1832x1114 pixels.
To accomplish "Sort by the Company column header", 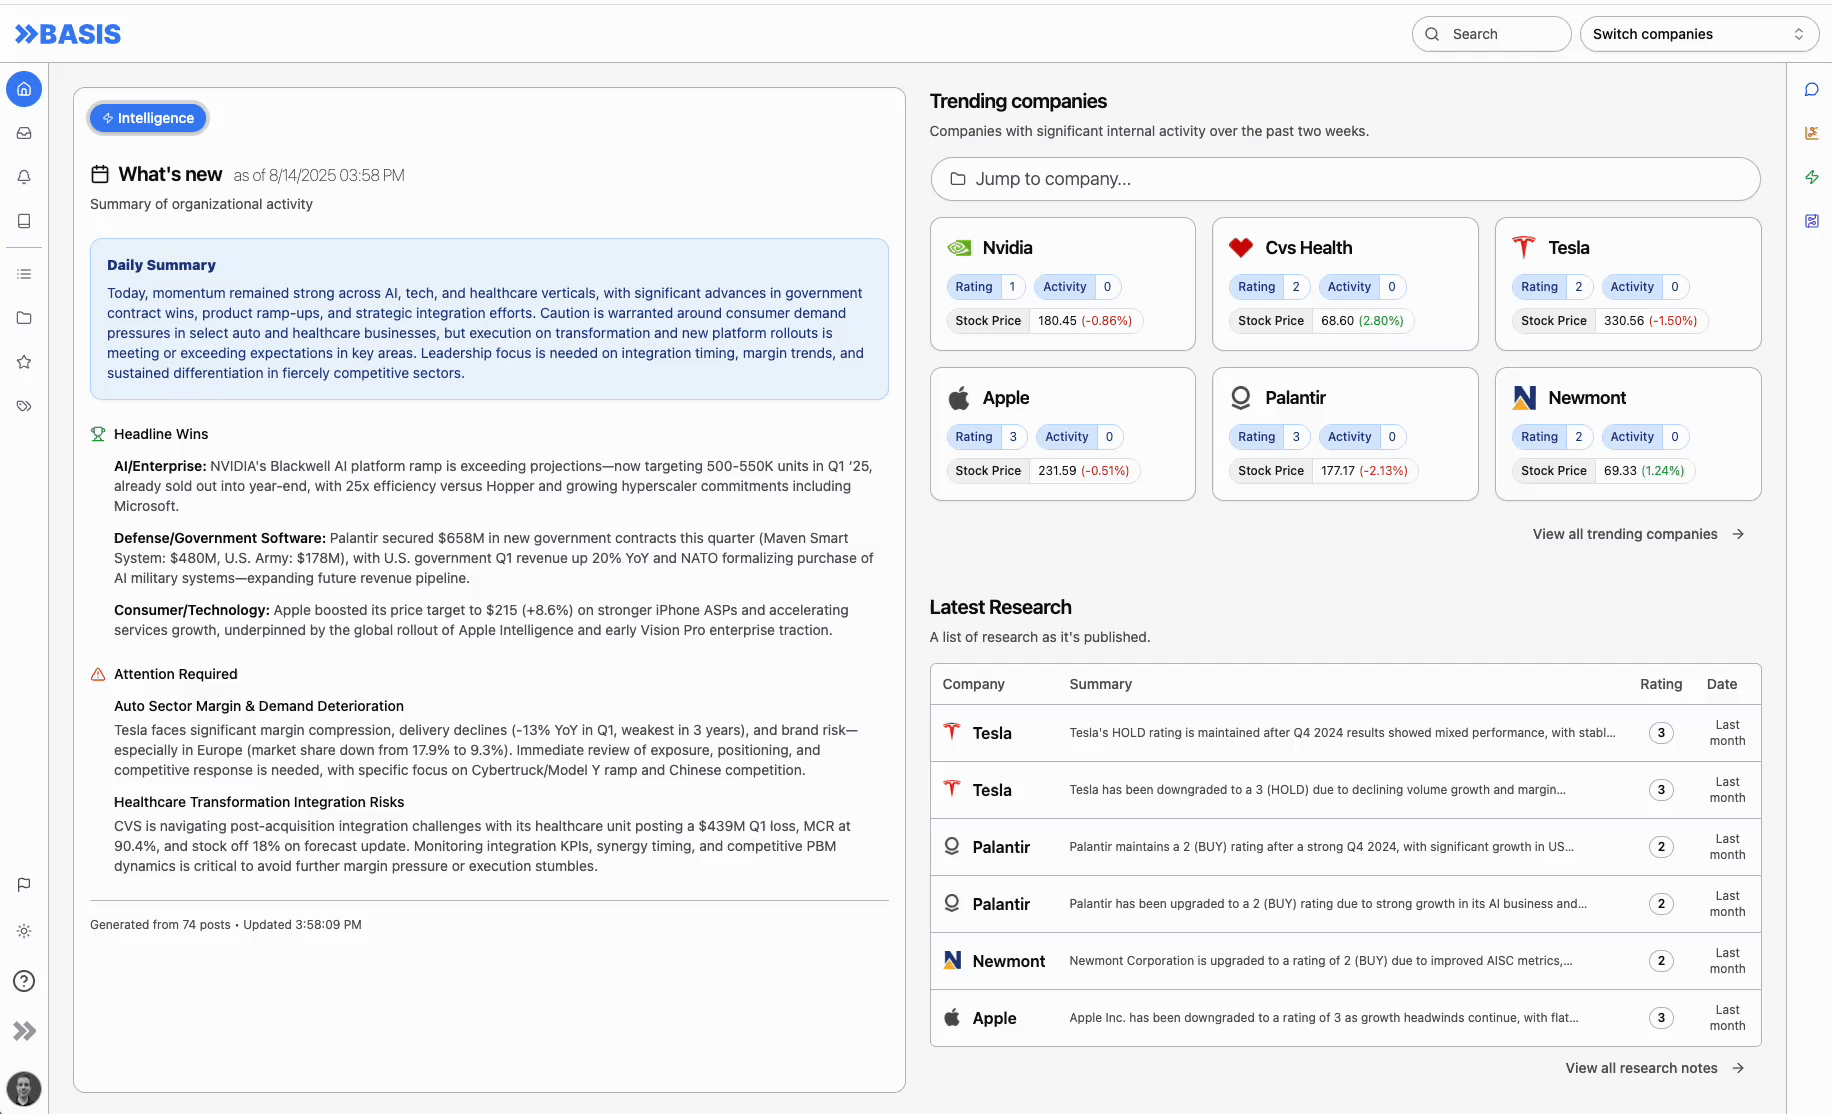I will (x=973, y=684).
